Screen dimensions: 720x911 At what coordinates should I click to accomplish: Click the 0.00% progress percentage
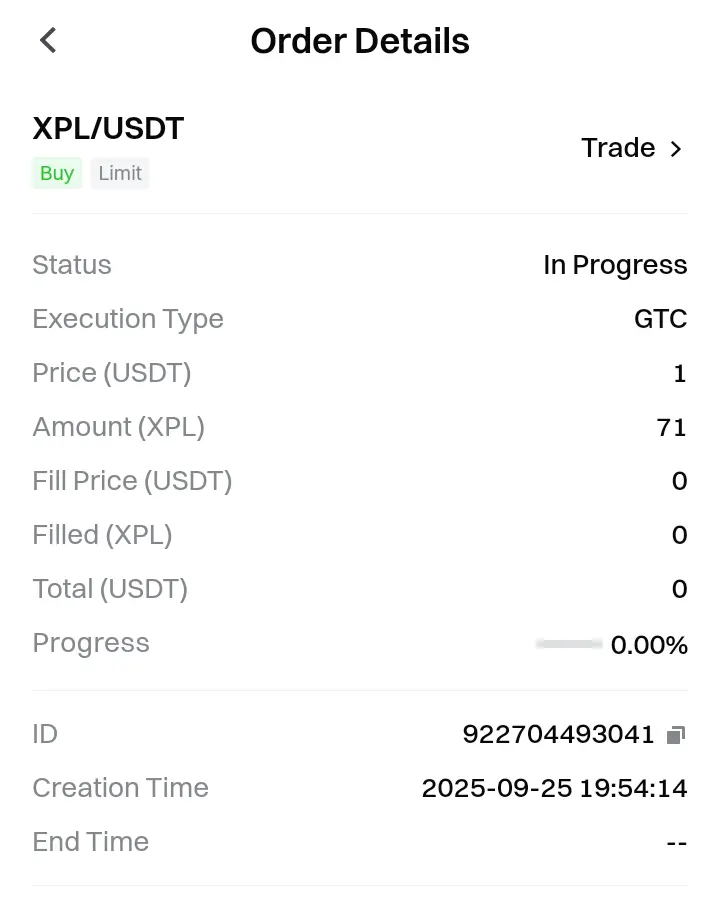[649, 645]
